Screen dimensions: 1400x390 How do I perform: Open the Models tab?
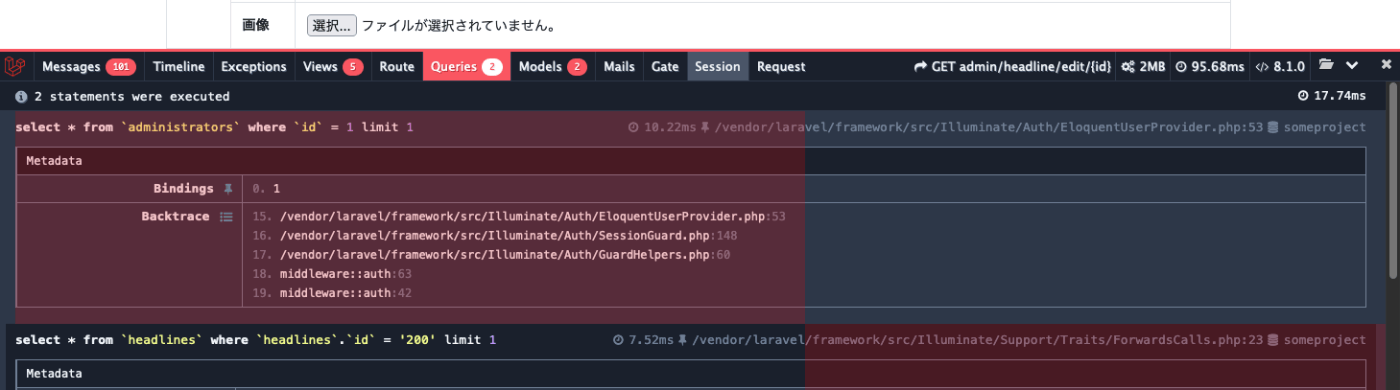553,67
